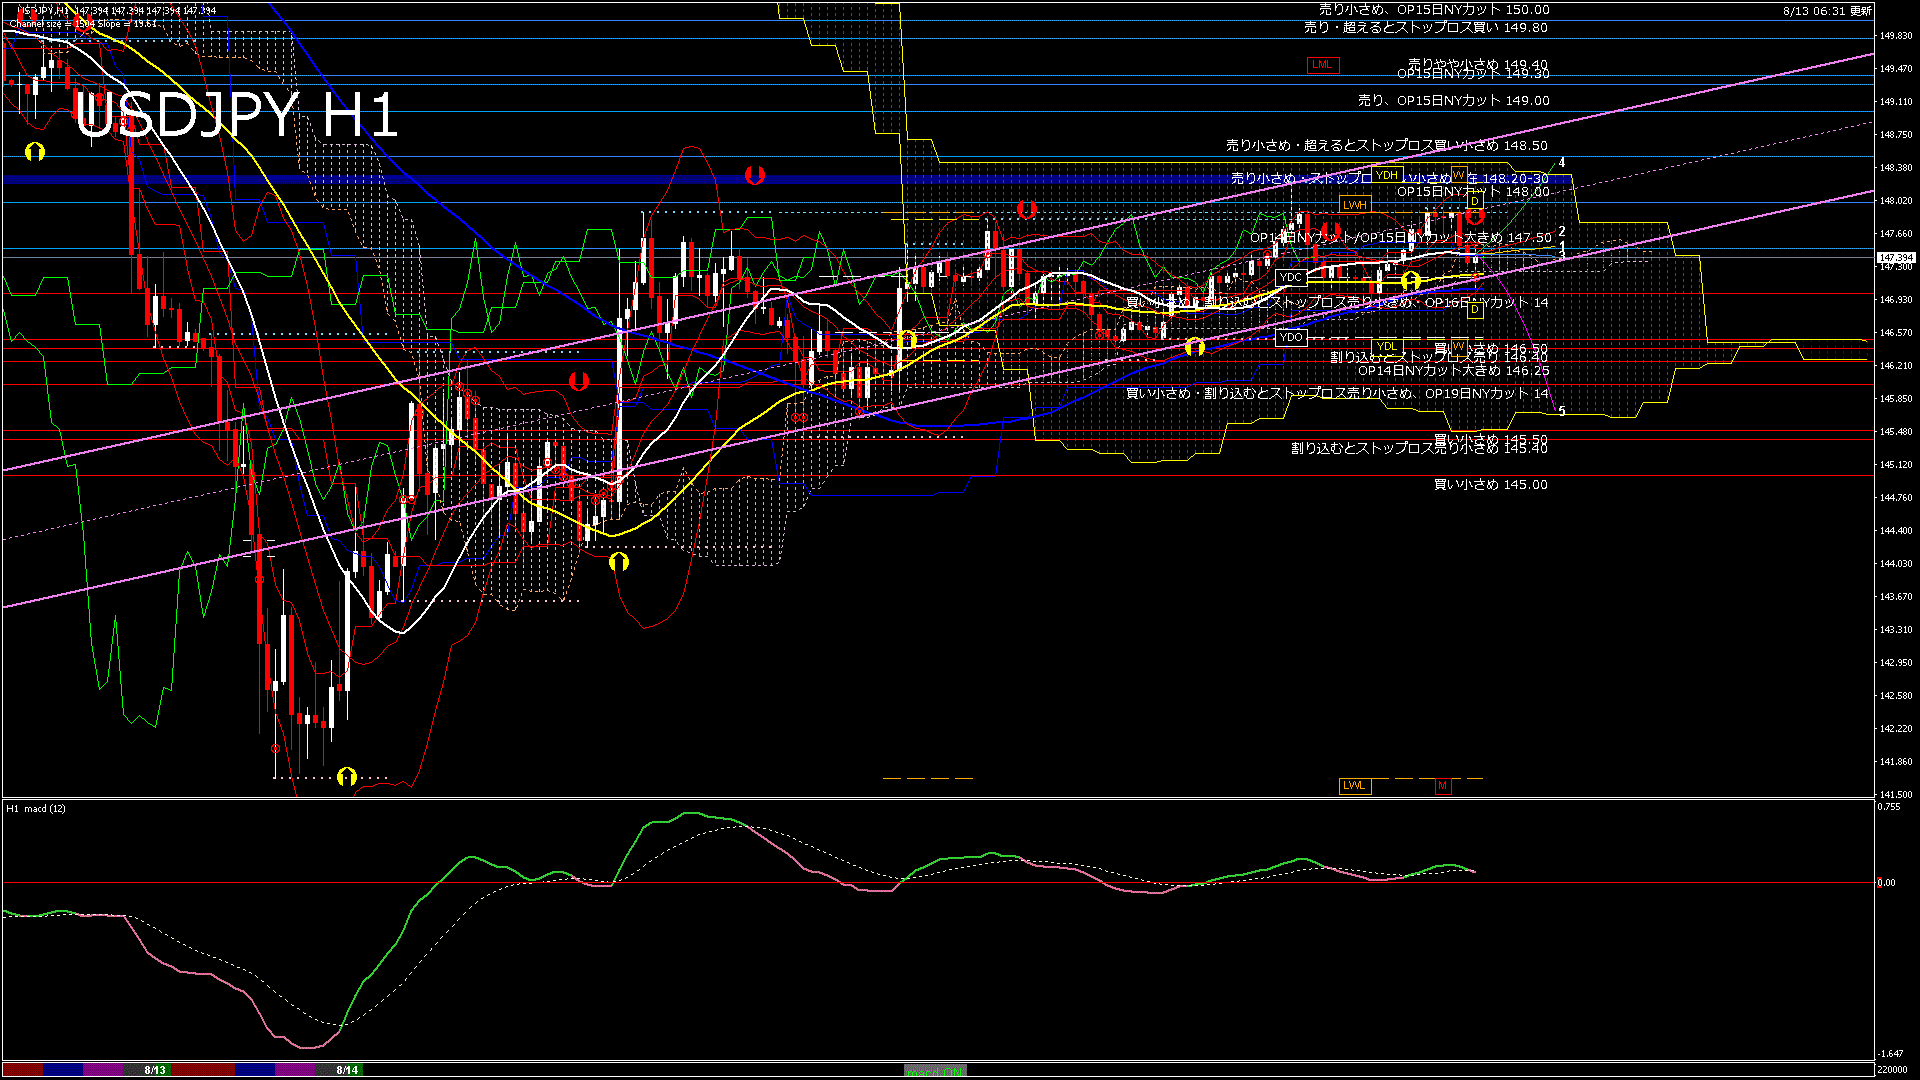
Task: Select the YDC level label
Action: coord(1290,277)
